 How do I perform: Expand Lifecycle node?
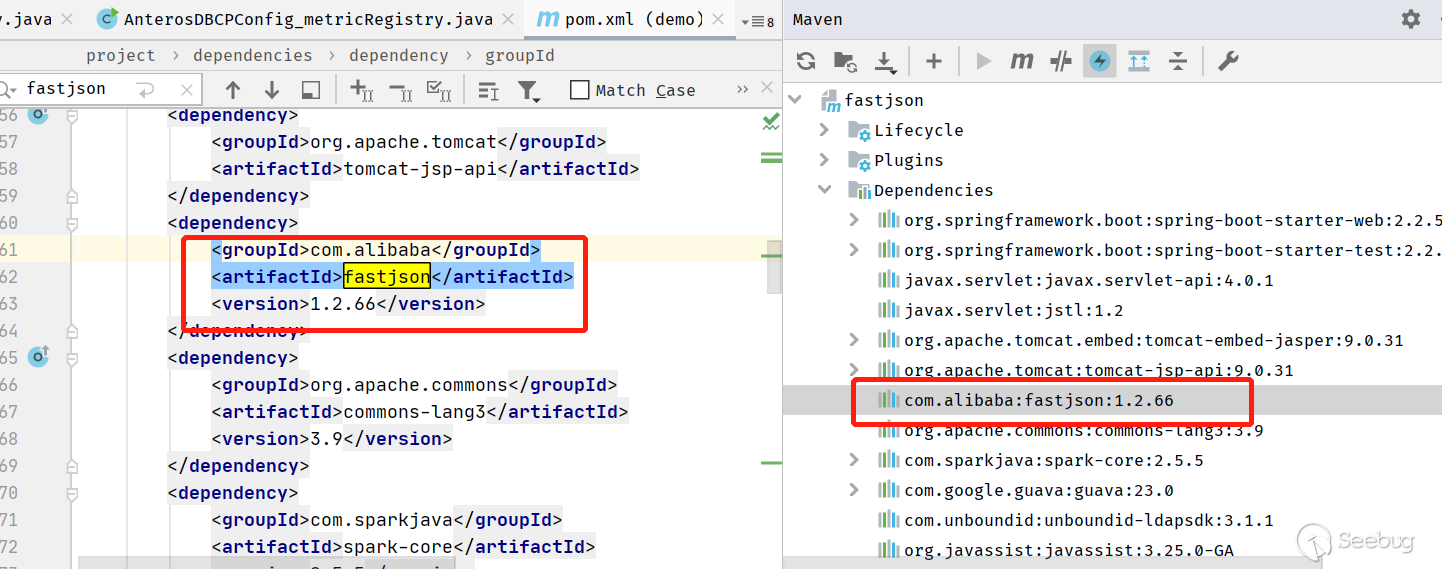click(825, 130)
